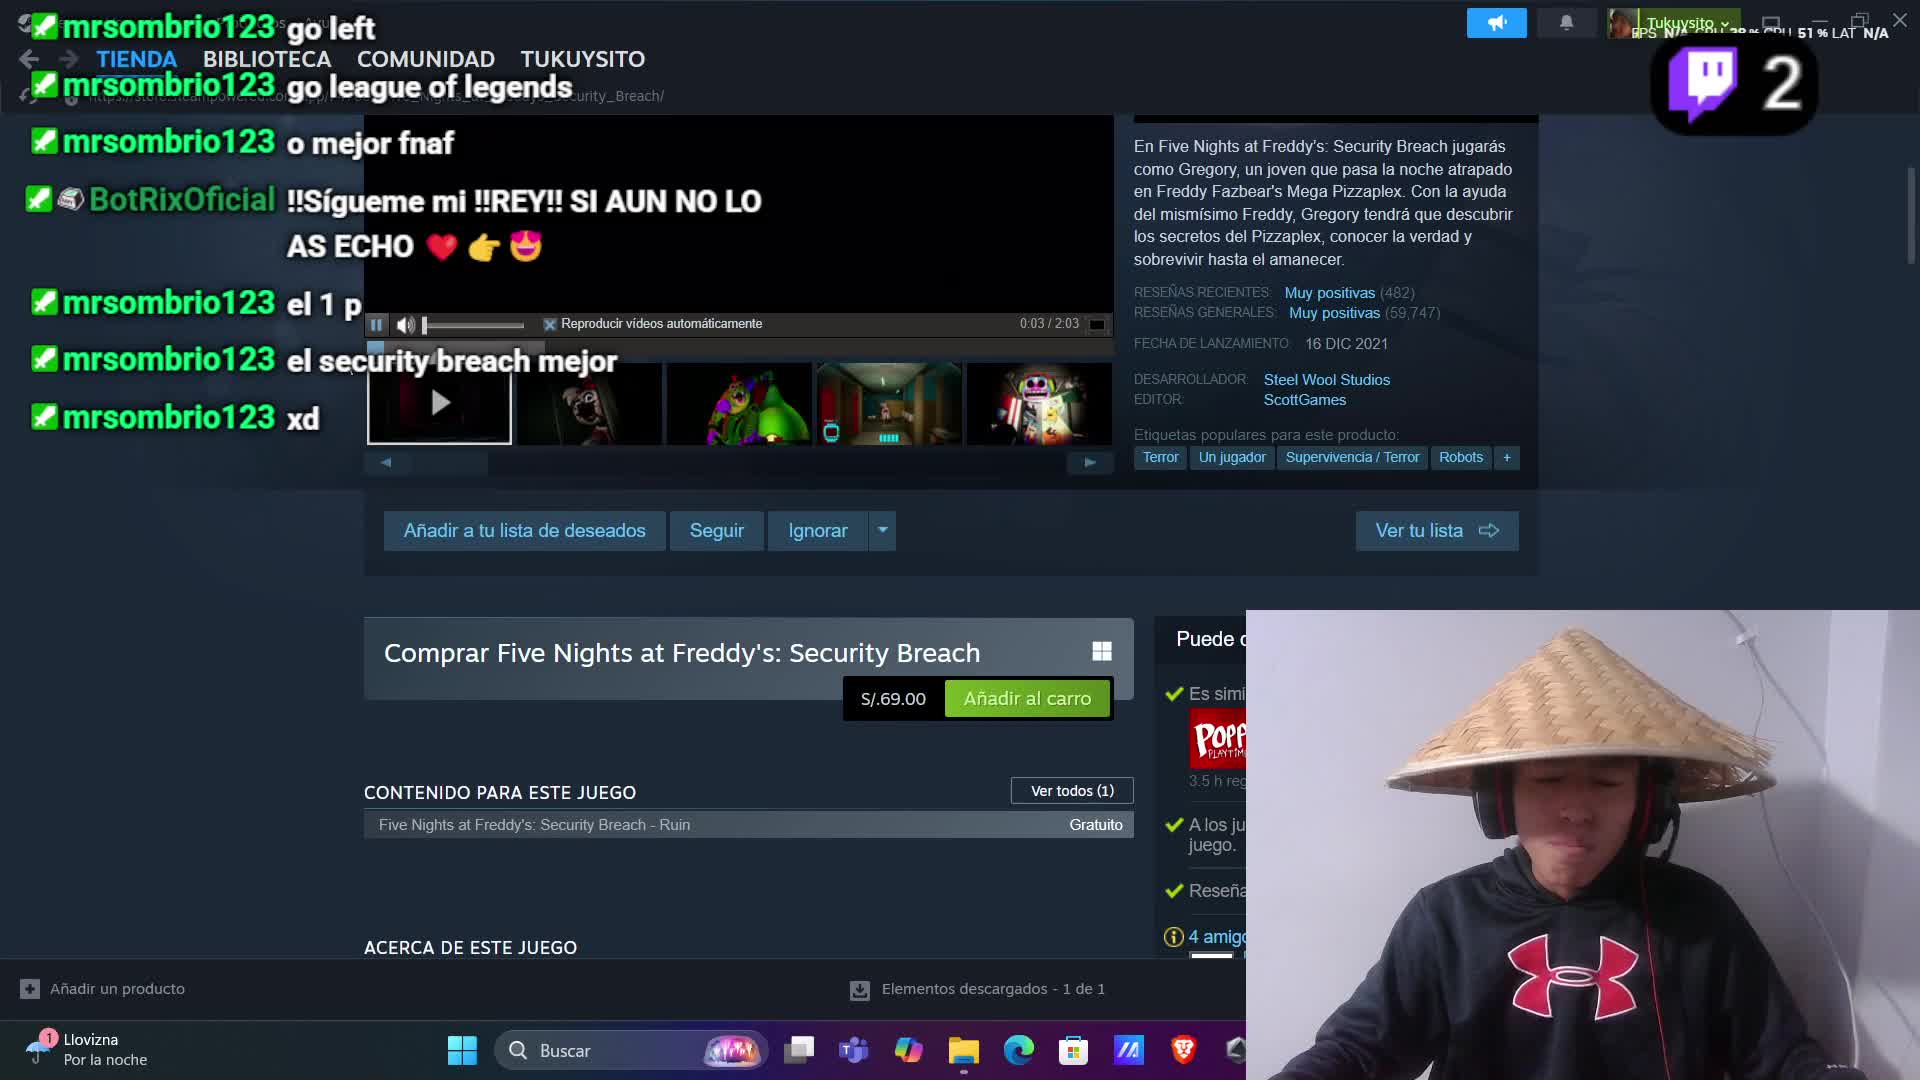Click the Seguir button
Viewport: 1920px width, 1080px height.
tap(716, 531)
